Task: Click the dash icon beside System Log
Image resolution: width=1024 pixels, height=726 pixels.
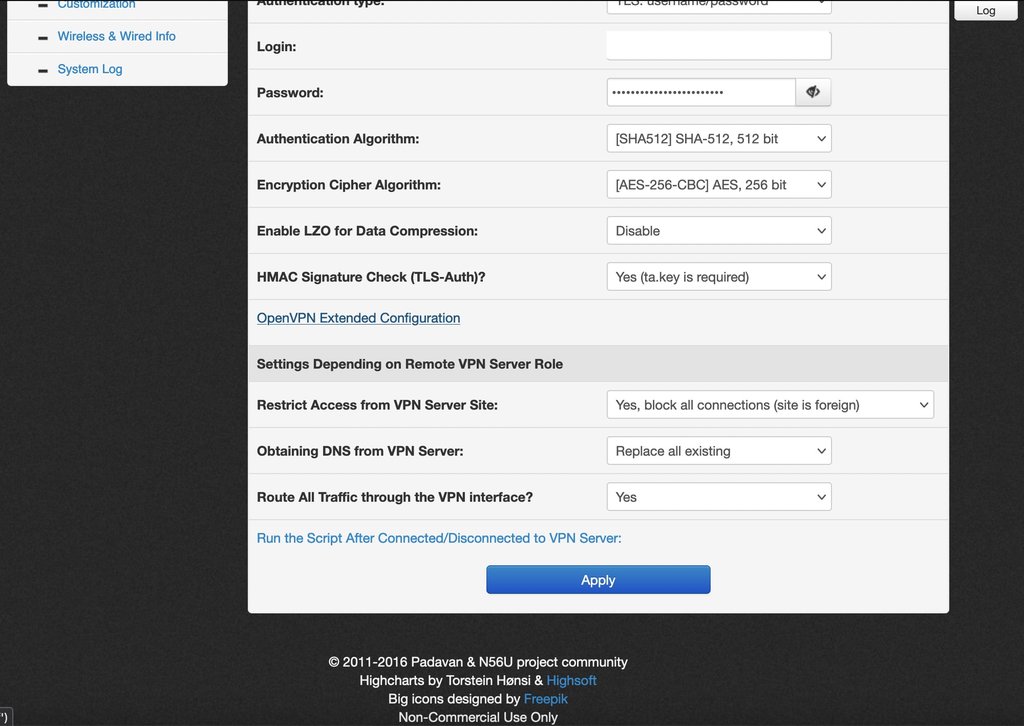Action: point(43,70)
